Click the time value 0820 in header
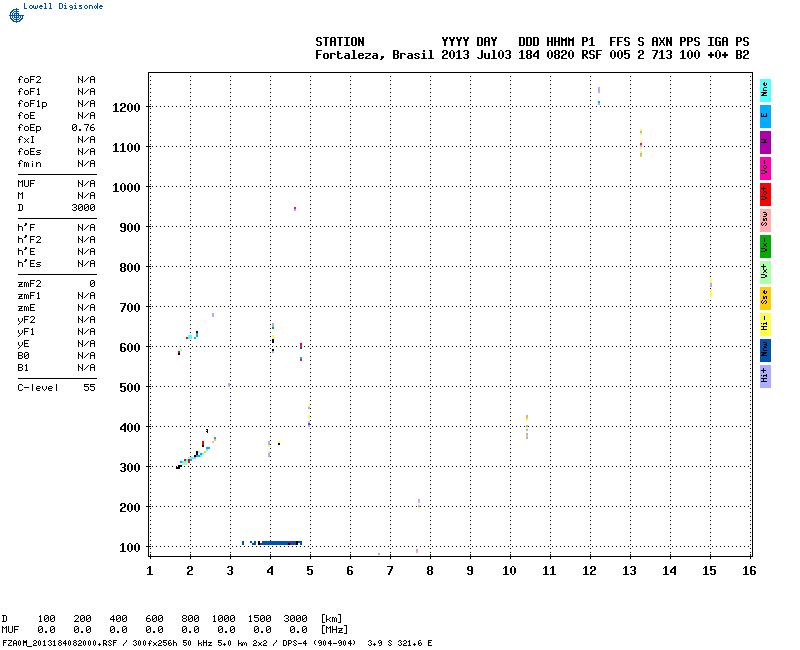800x650 pixels. 560,55
